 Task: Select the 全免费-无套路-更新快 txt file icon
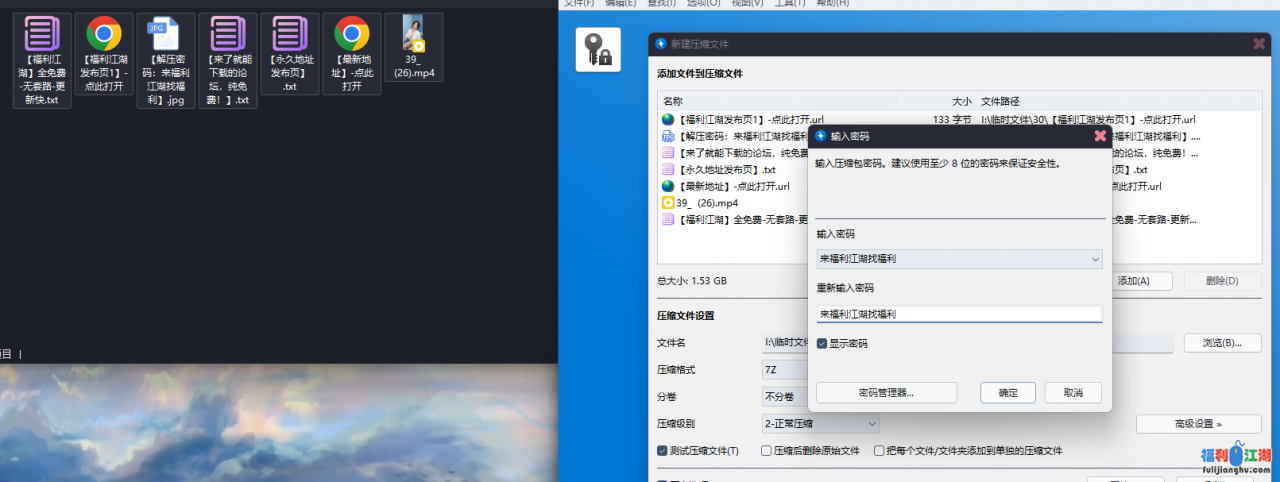42,35
